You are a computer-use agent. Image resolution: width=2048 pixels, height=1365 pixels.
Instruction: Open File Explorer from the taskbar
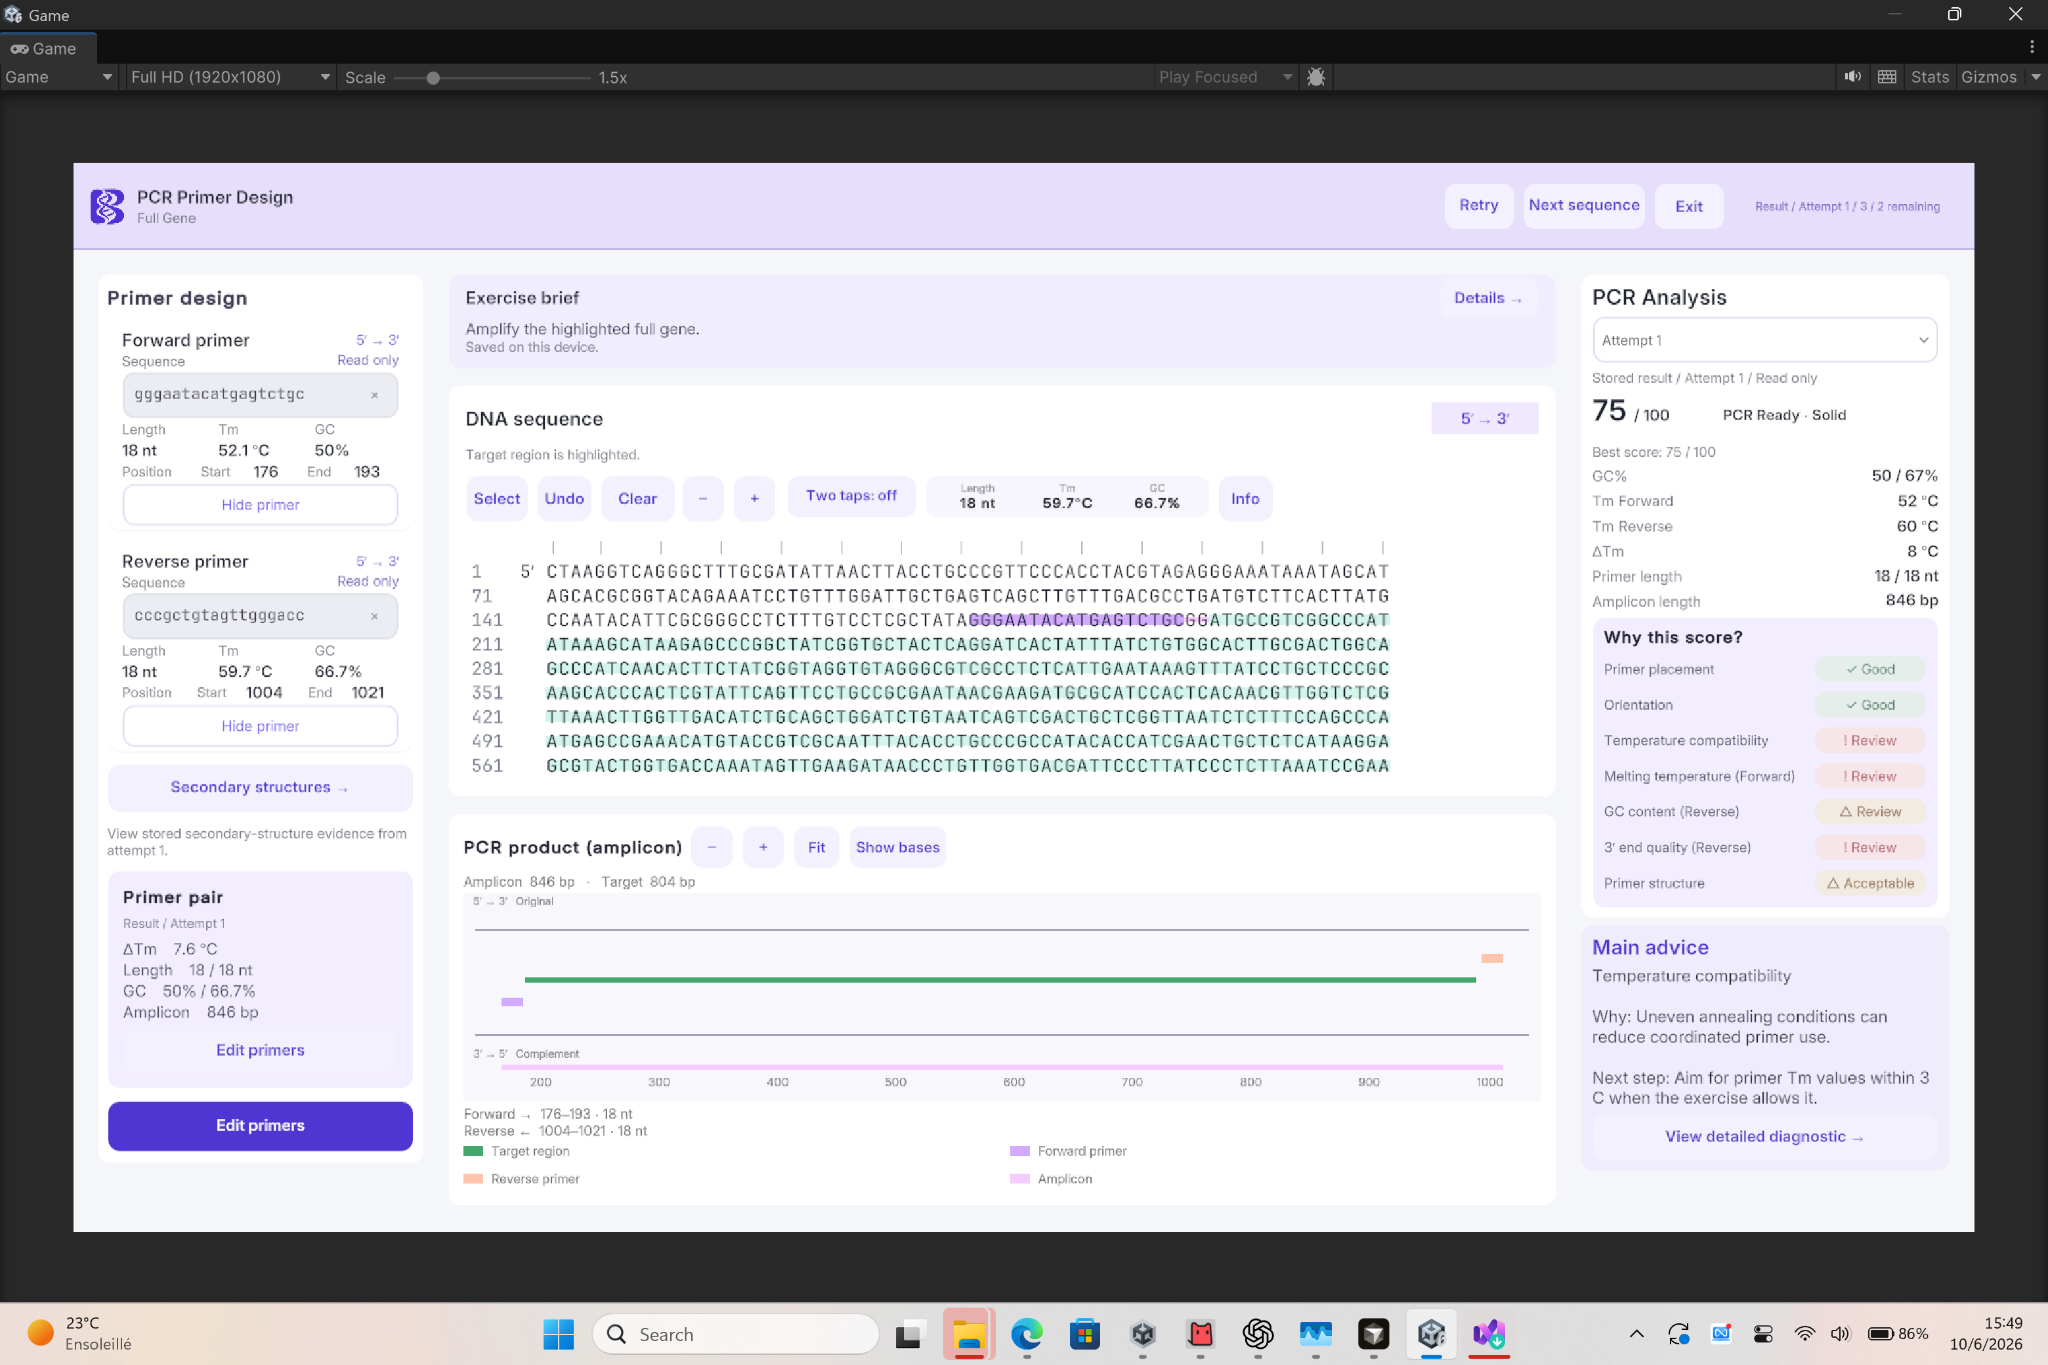[x=968, y=1334]
